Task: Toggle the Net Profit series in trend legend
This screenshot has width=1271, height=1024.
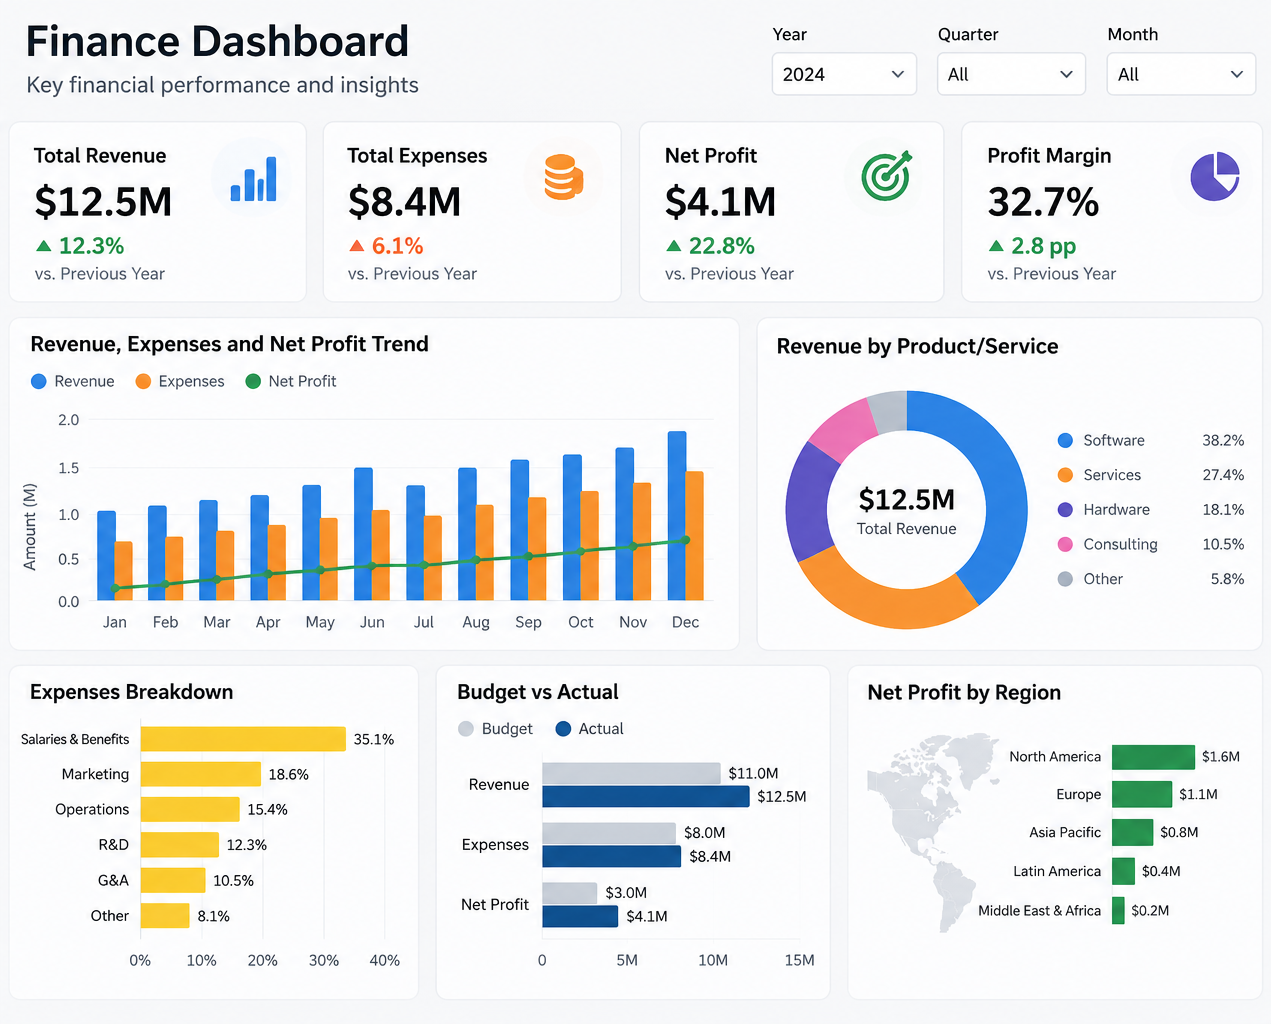Action: [291, 381]
